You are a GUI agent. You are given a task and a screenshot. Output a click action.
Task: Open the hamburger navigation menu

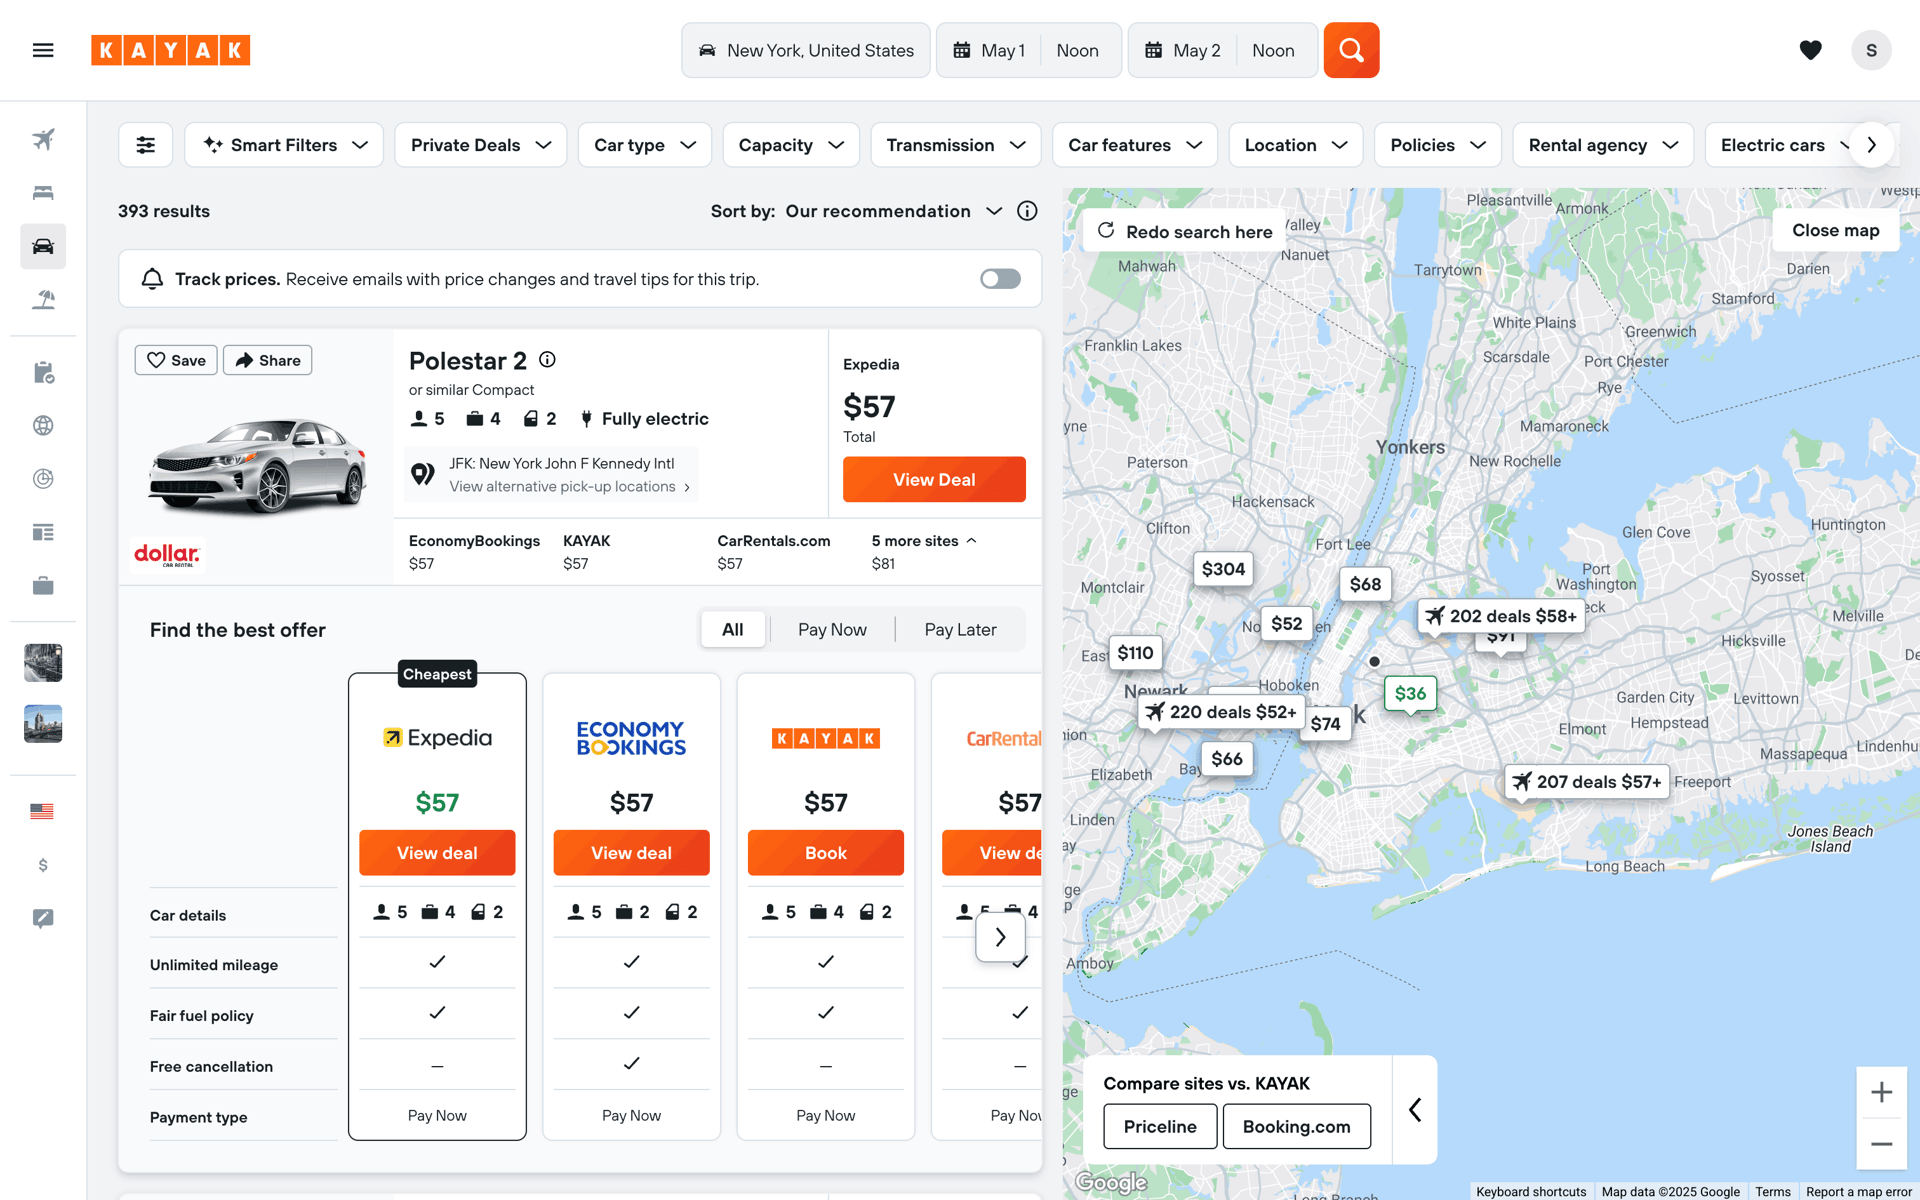(43, 50)
